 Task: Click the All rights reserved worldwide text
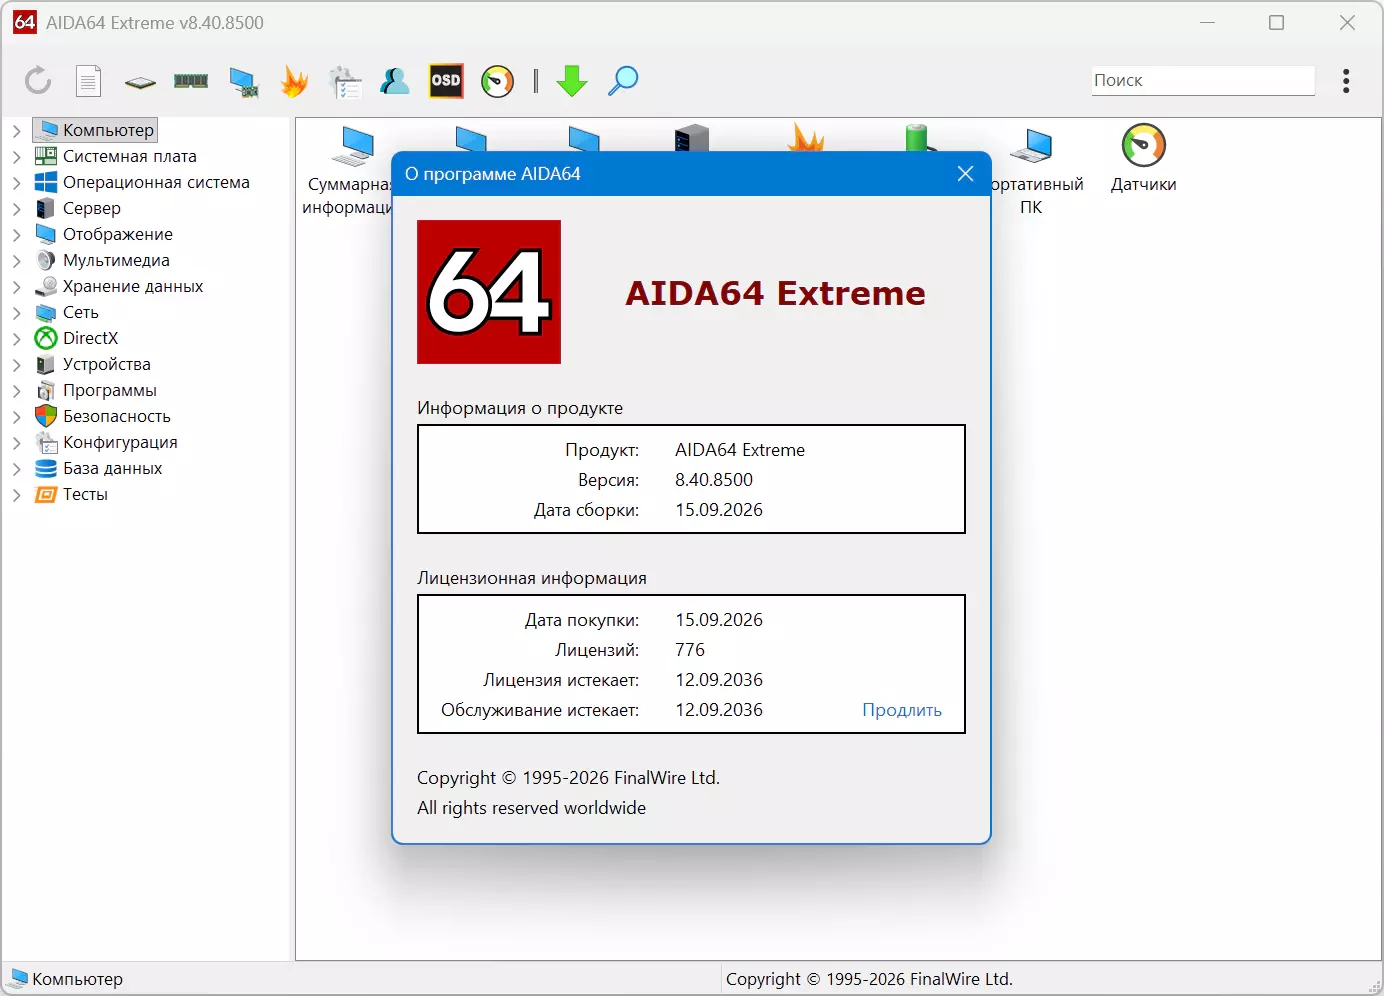click(531, 808)
